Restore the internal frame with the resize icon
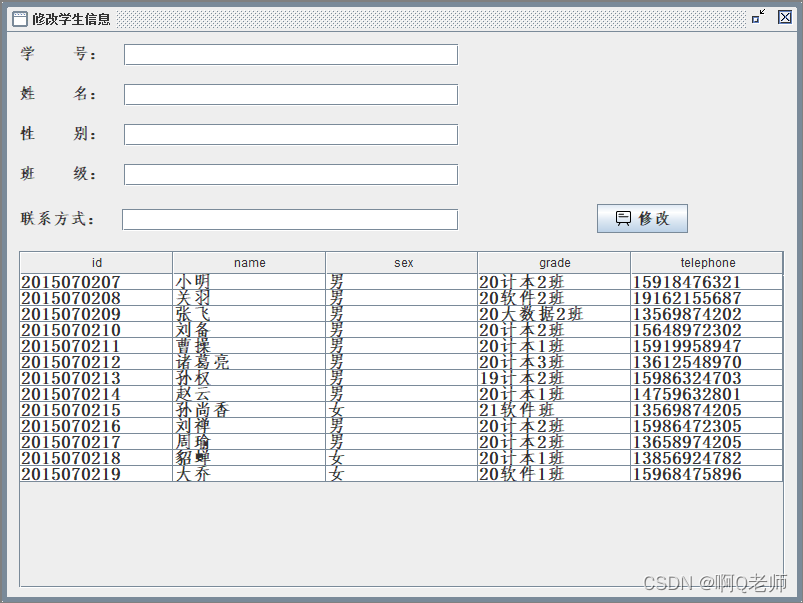Image resolution: width=803 pixels, height=603 pixels. coord(758,17)
